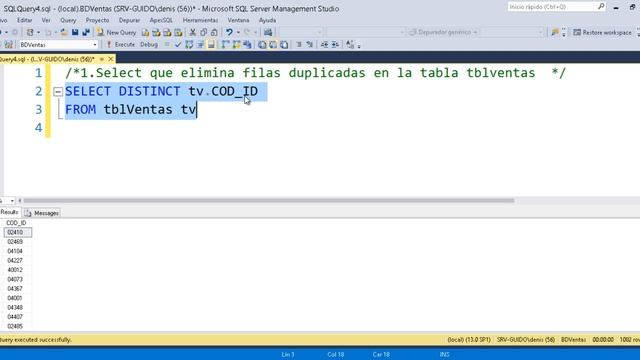Click the Change Connection icon beside database list
640x360 pixels.
(x=9, y=44)
